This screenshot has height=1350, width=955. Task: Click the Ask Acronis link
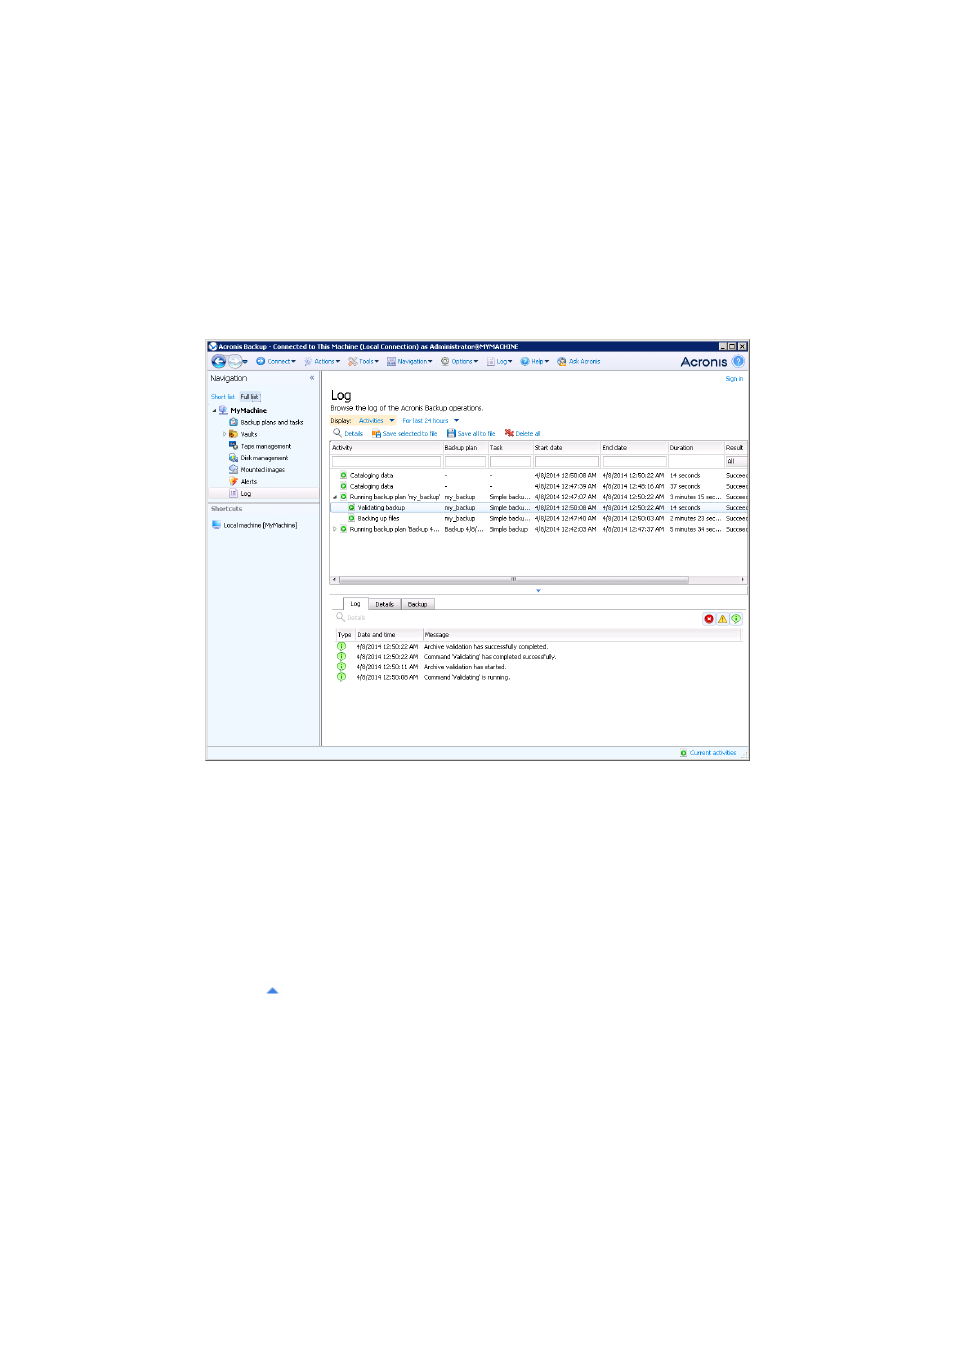click(x=579, y=362)
